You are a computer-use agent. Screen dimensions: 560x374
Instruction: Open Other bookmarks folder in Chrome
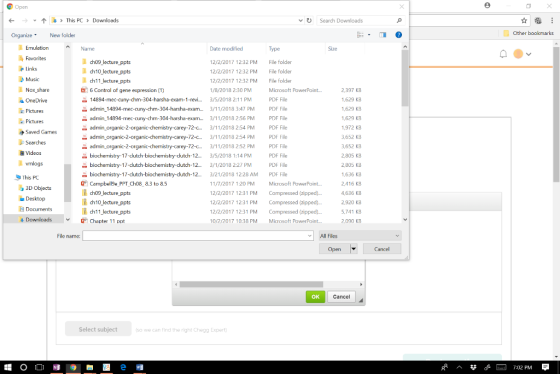pos(529,33)
